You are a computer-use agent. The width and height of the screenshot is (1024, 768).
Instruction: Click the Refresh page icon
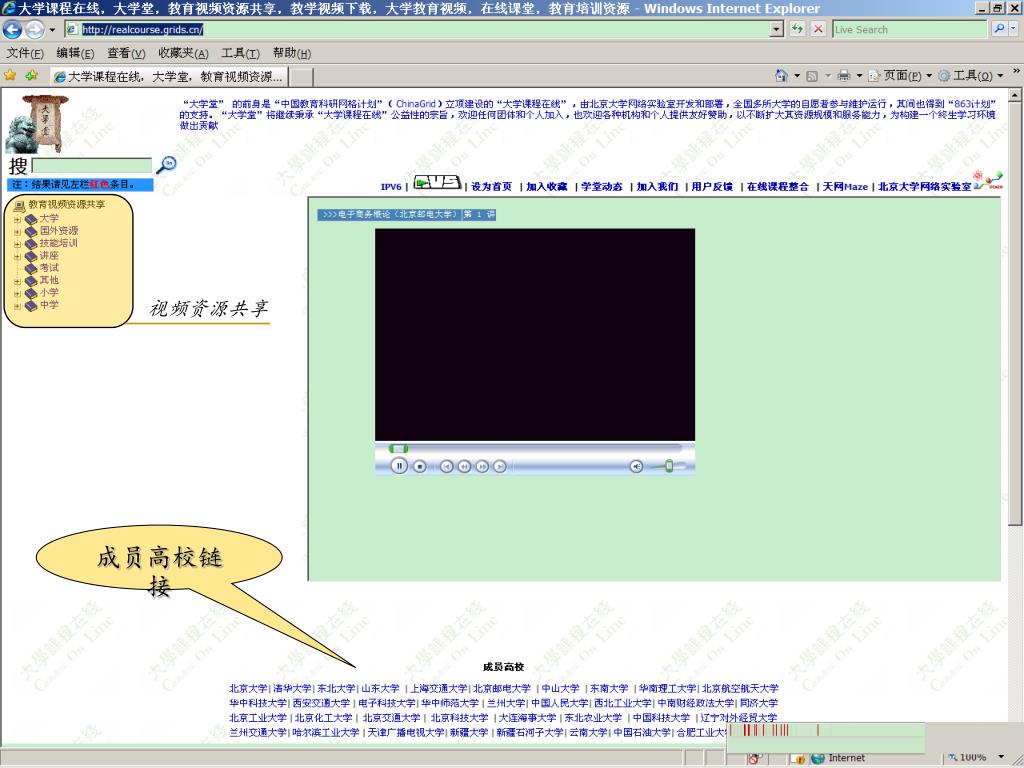(x=797, y=29)
